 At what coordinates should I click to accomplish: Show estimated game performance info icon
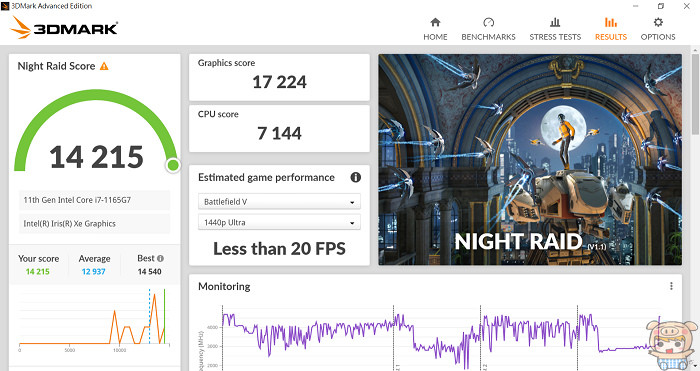355,177
